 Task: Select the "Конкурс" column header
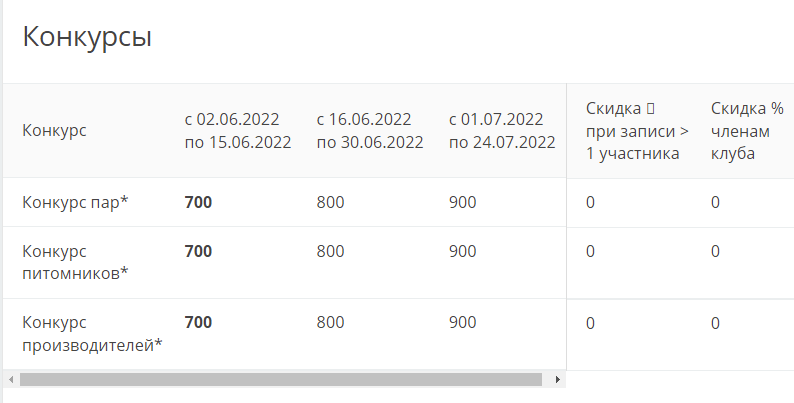click(54, 130)
